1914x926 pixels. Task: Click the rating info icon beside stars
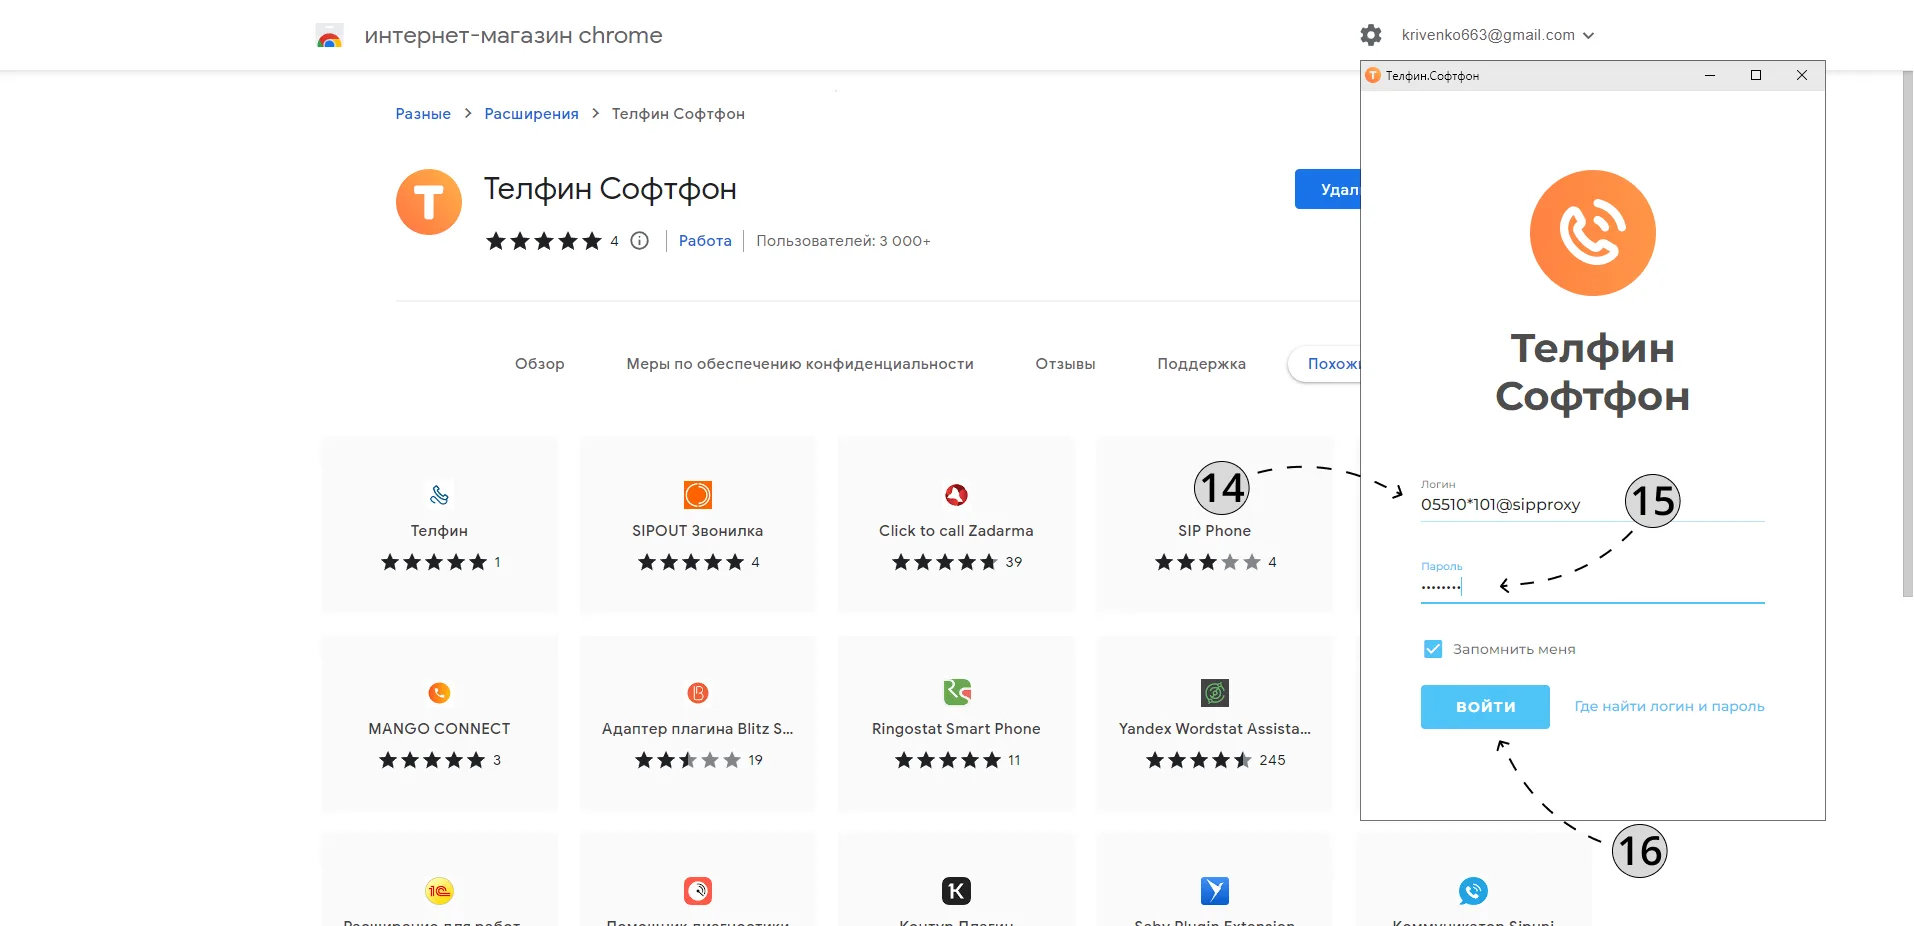coord(639,241)
